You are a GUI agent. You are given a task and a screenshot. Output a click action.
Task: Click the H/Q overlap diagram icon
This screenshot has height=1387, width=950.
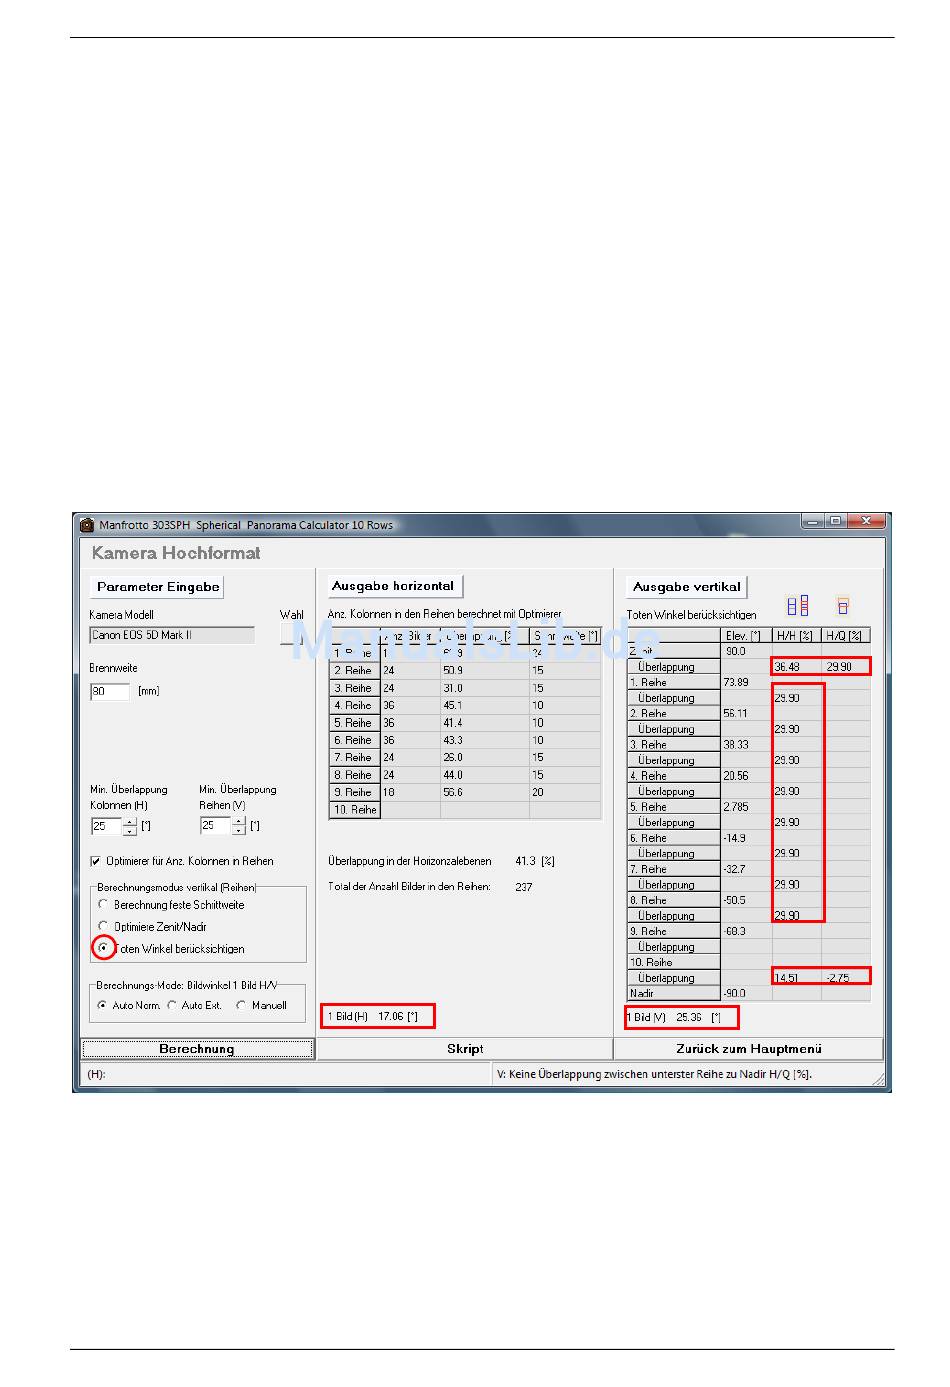[x=843, y=606]
